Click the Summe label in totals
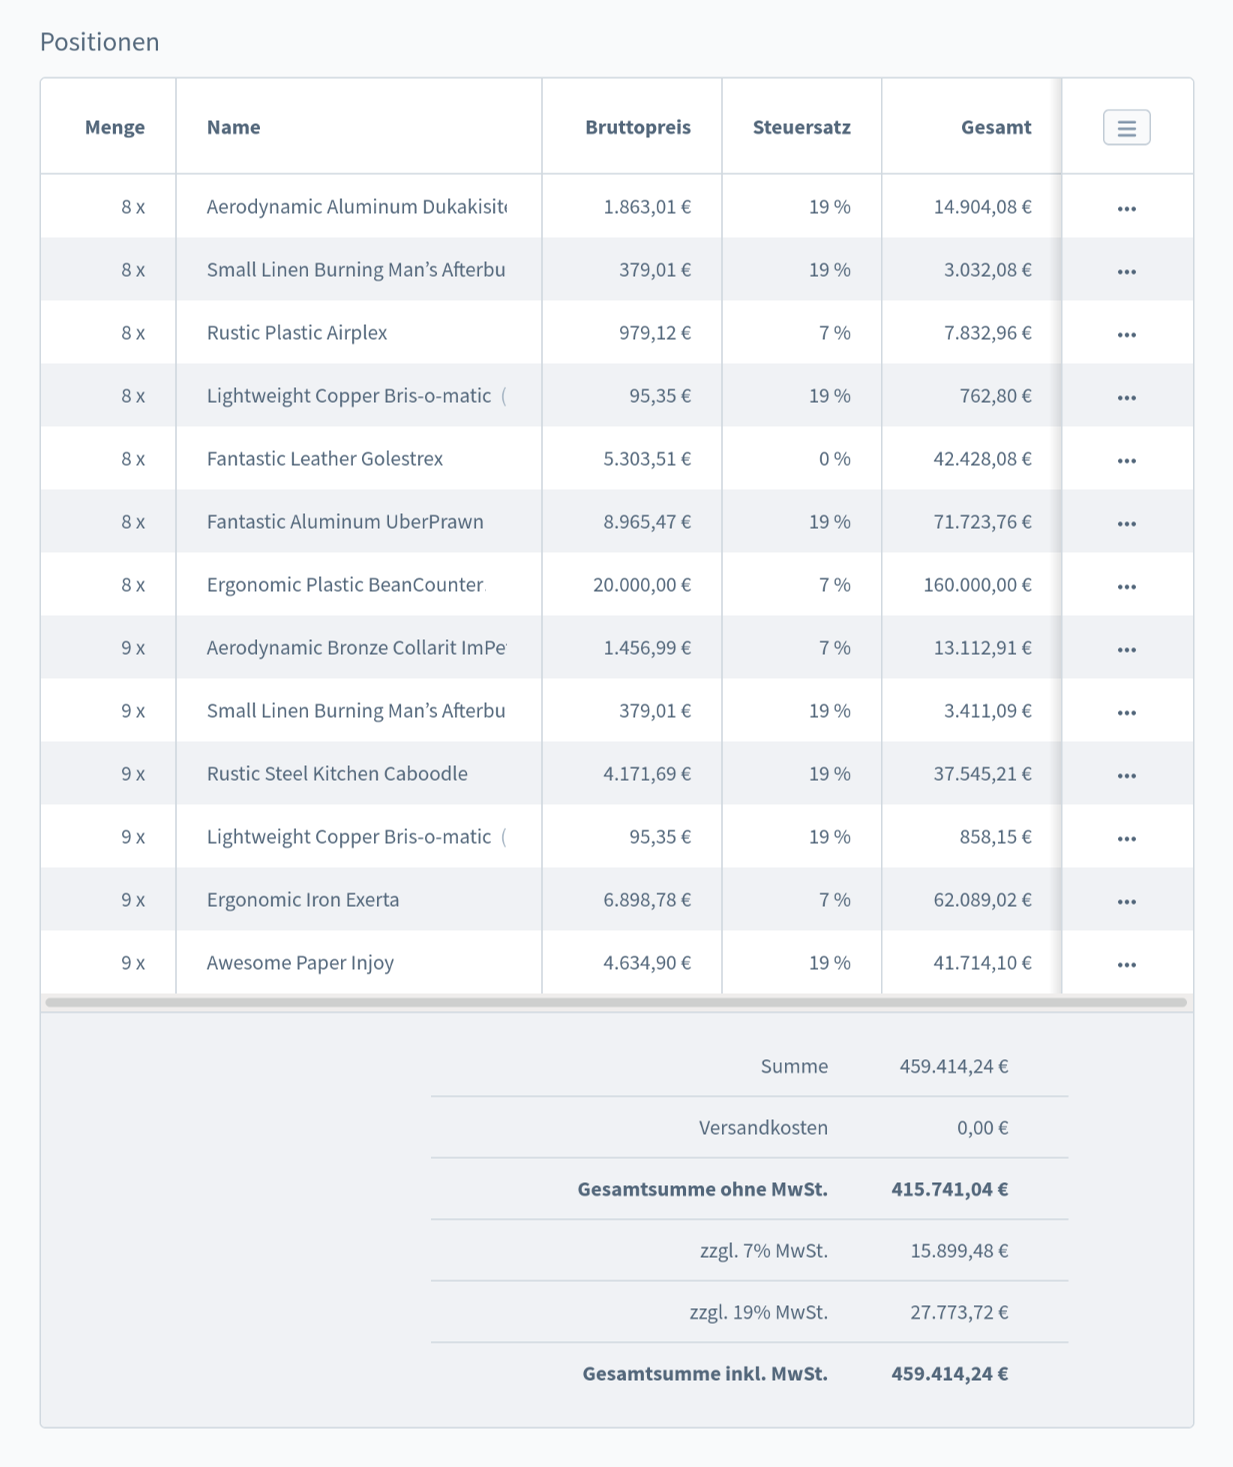This screenshot has width=1233, height=1467. (794, 1066)
